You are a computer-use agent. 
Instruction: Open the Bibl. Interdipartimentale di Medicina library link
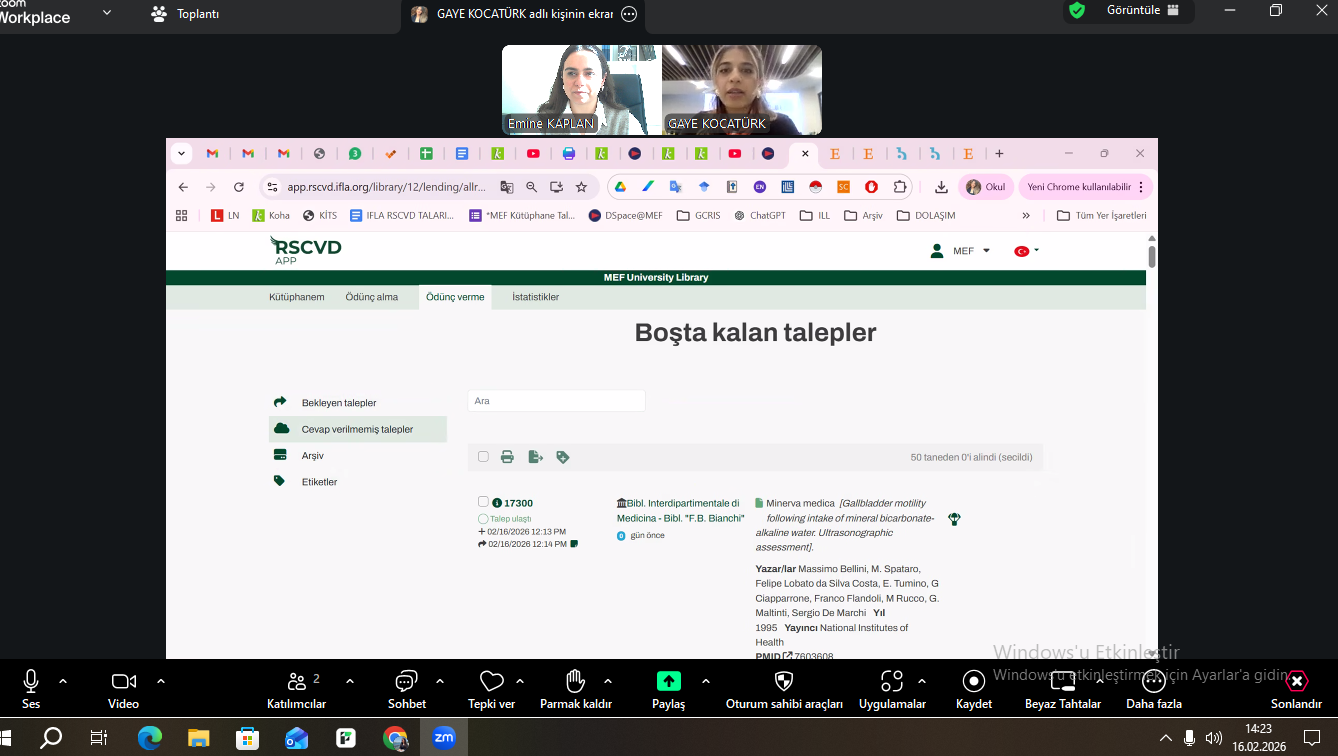682,510
